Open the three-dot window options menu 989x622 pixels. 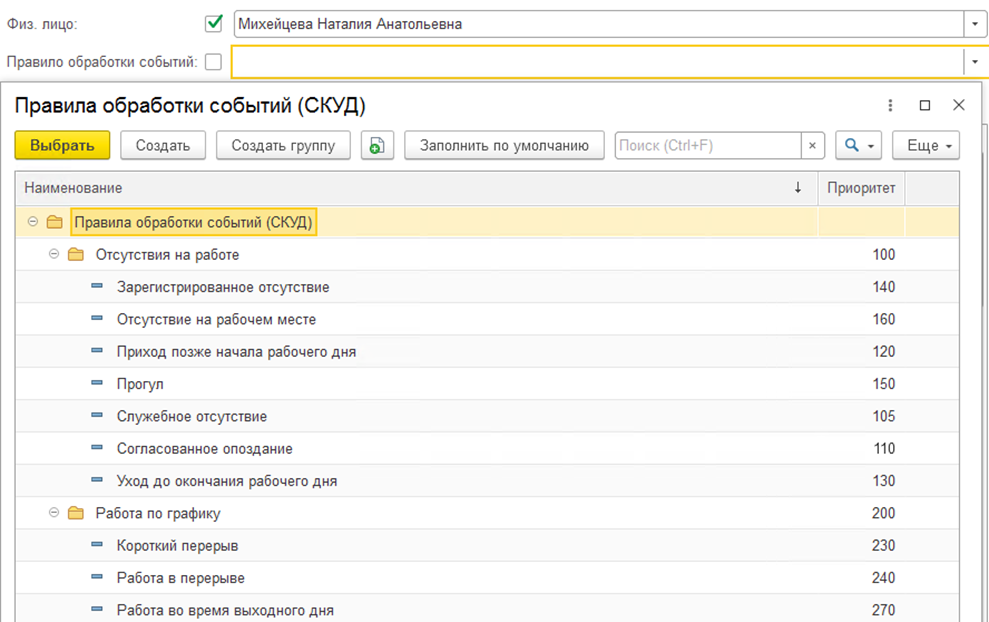(x=891, y=105)
